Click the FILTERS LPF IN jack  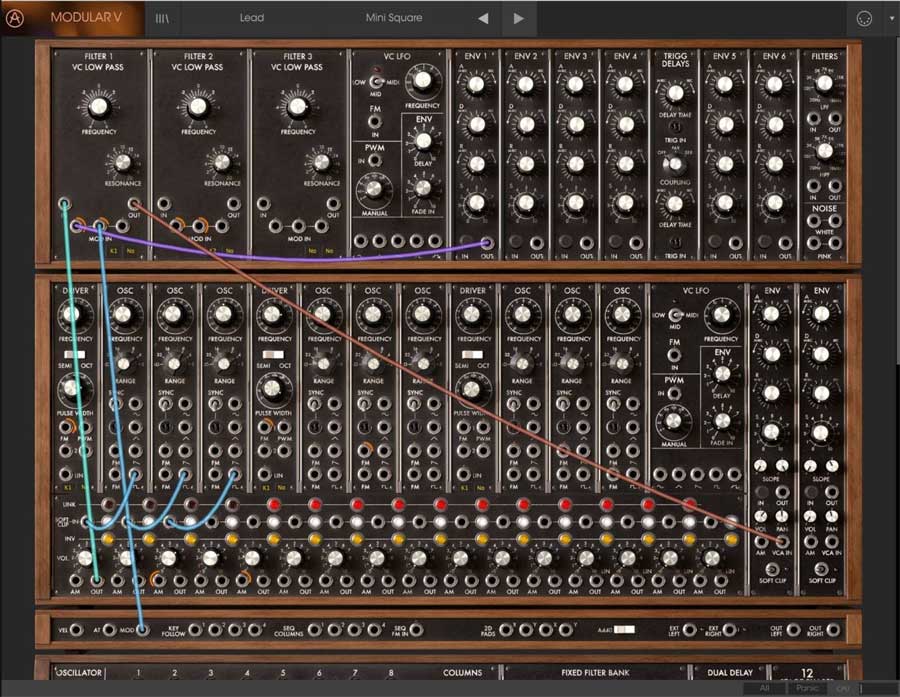[x=813, y=119]
